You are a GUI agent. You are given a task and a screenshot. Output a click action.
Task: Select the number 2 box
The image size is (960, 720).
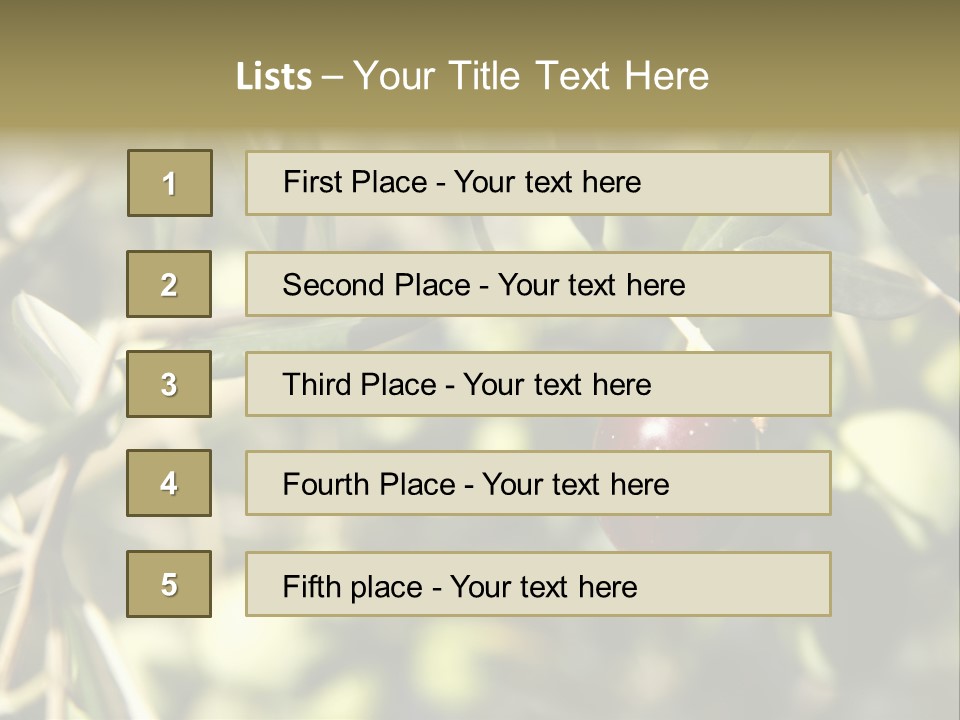pos(169,284)
